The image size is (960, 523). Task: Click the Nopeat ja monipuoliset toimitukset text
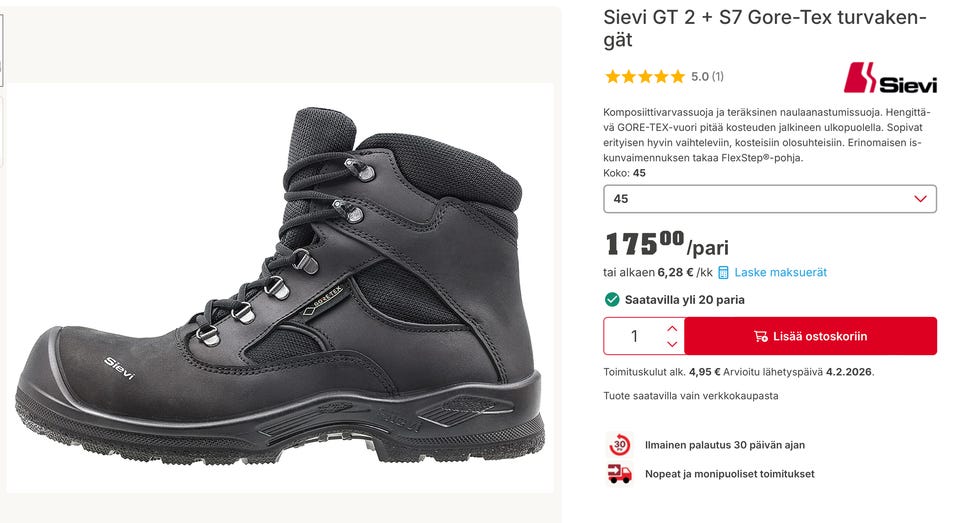point(729,474)
